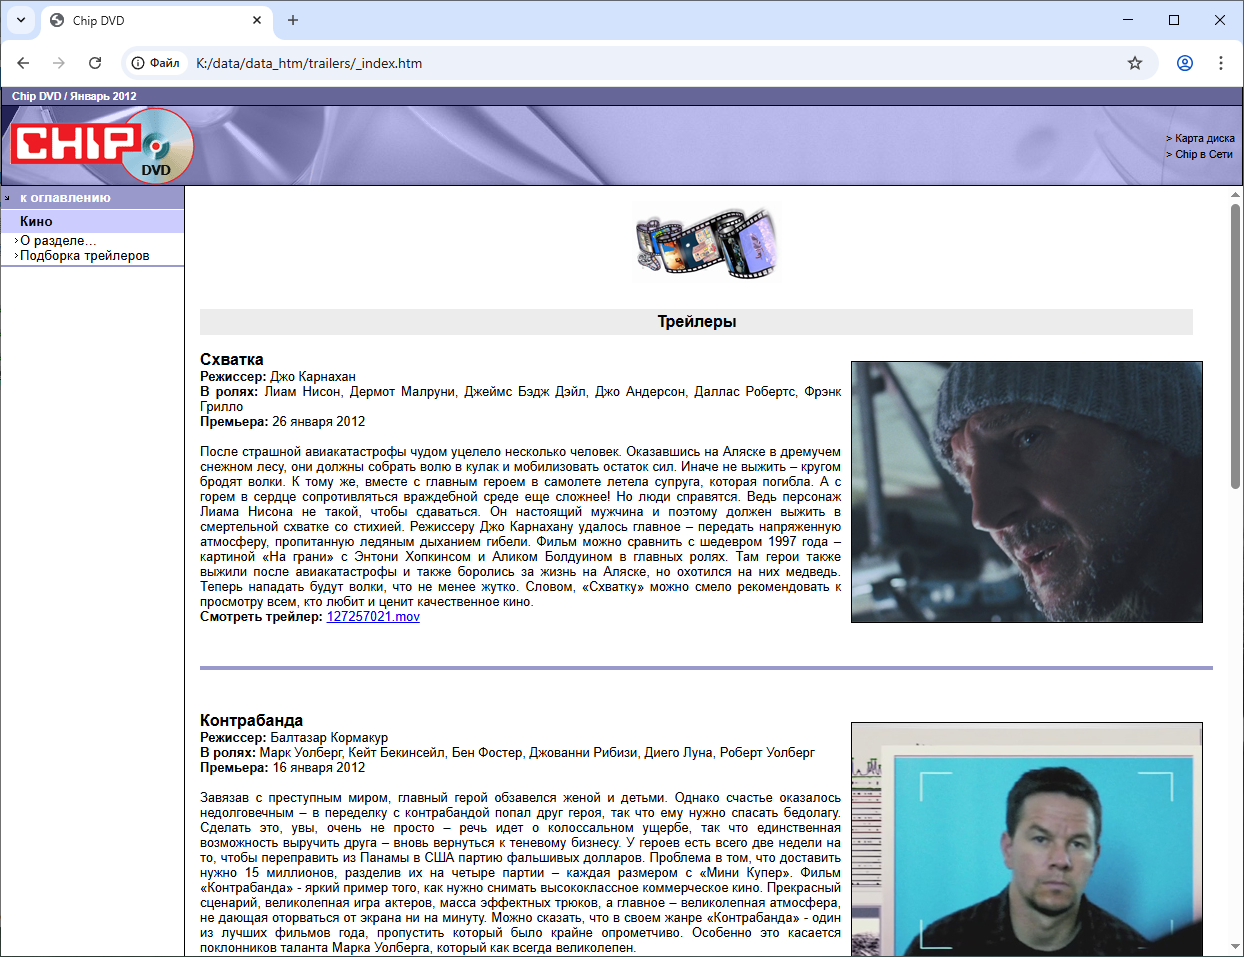Open Подборка трейлеров in sidebar
The width and height of the screenshot is (1244, 957).
(84, 256)
